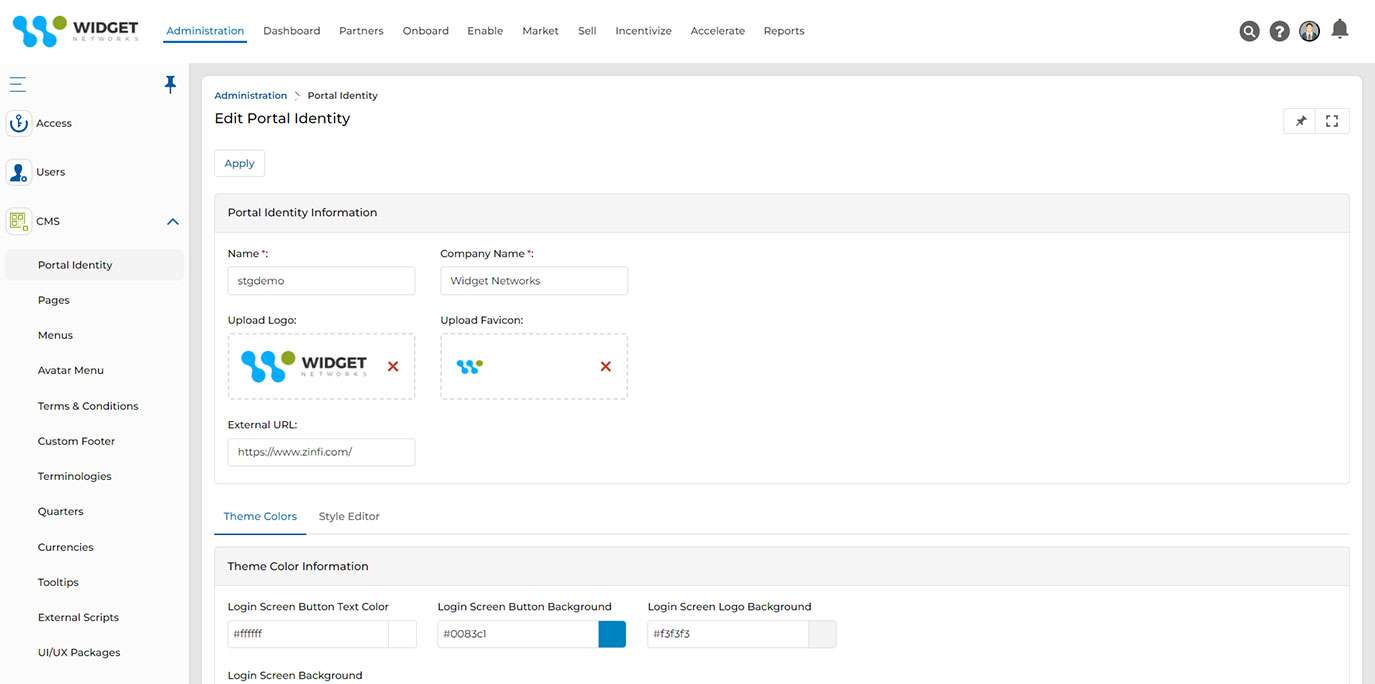Select the Access icon in sidebar

coord(18,122)
